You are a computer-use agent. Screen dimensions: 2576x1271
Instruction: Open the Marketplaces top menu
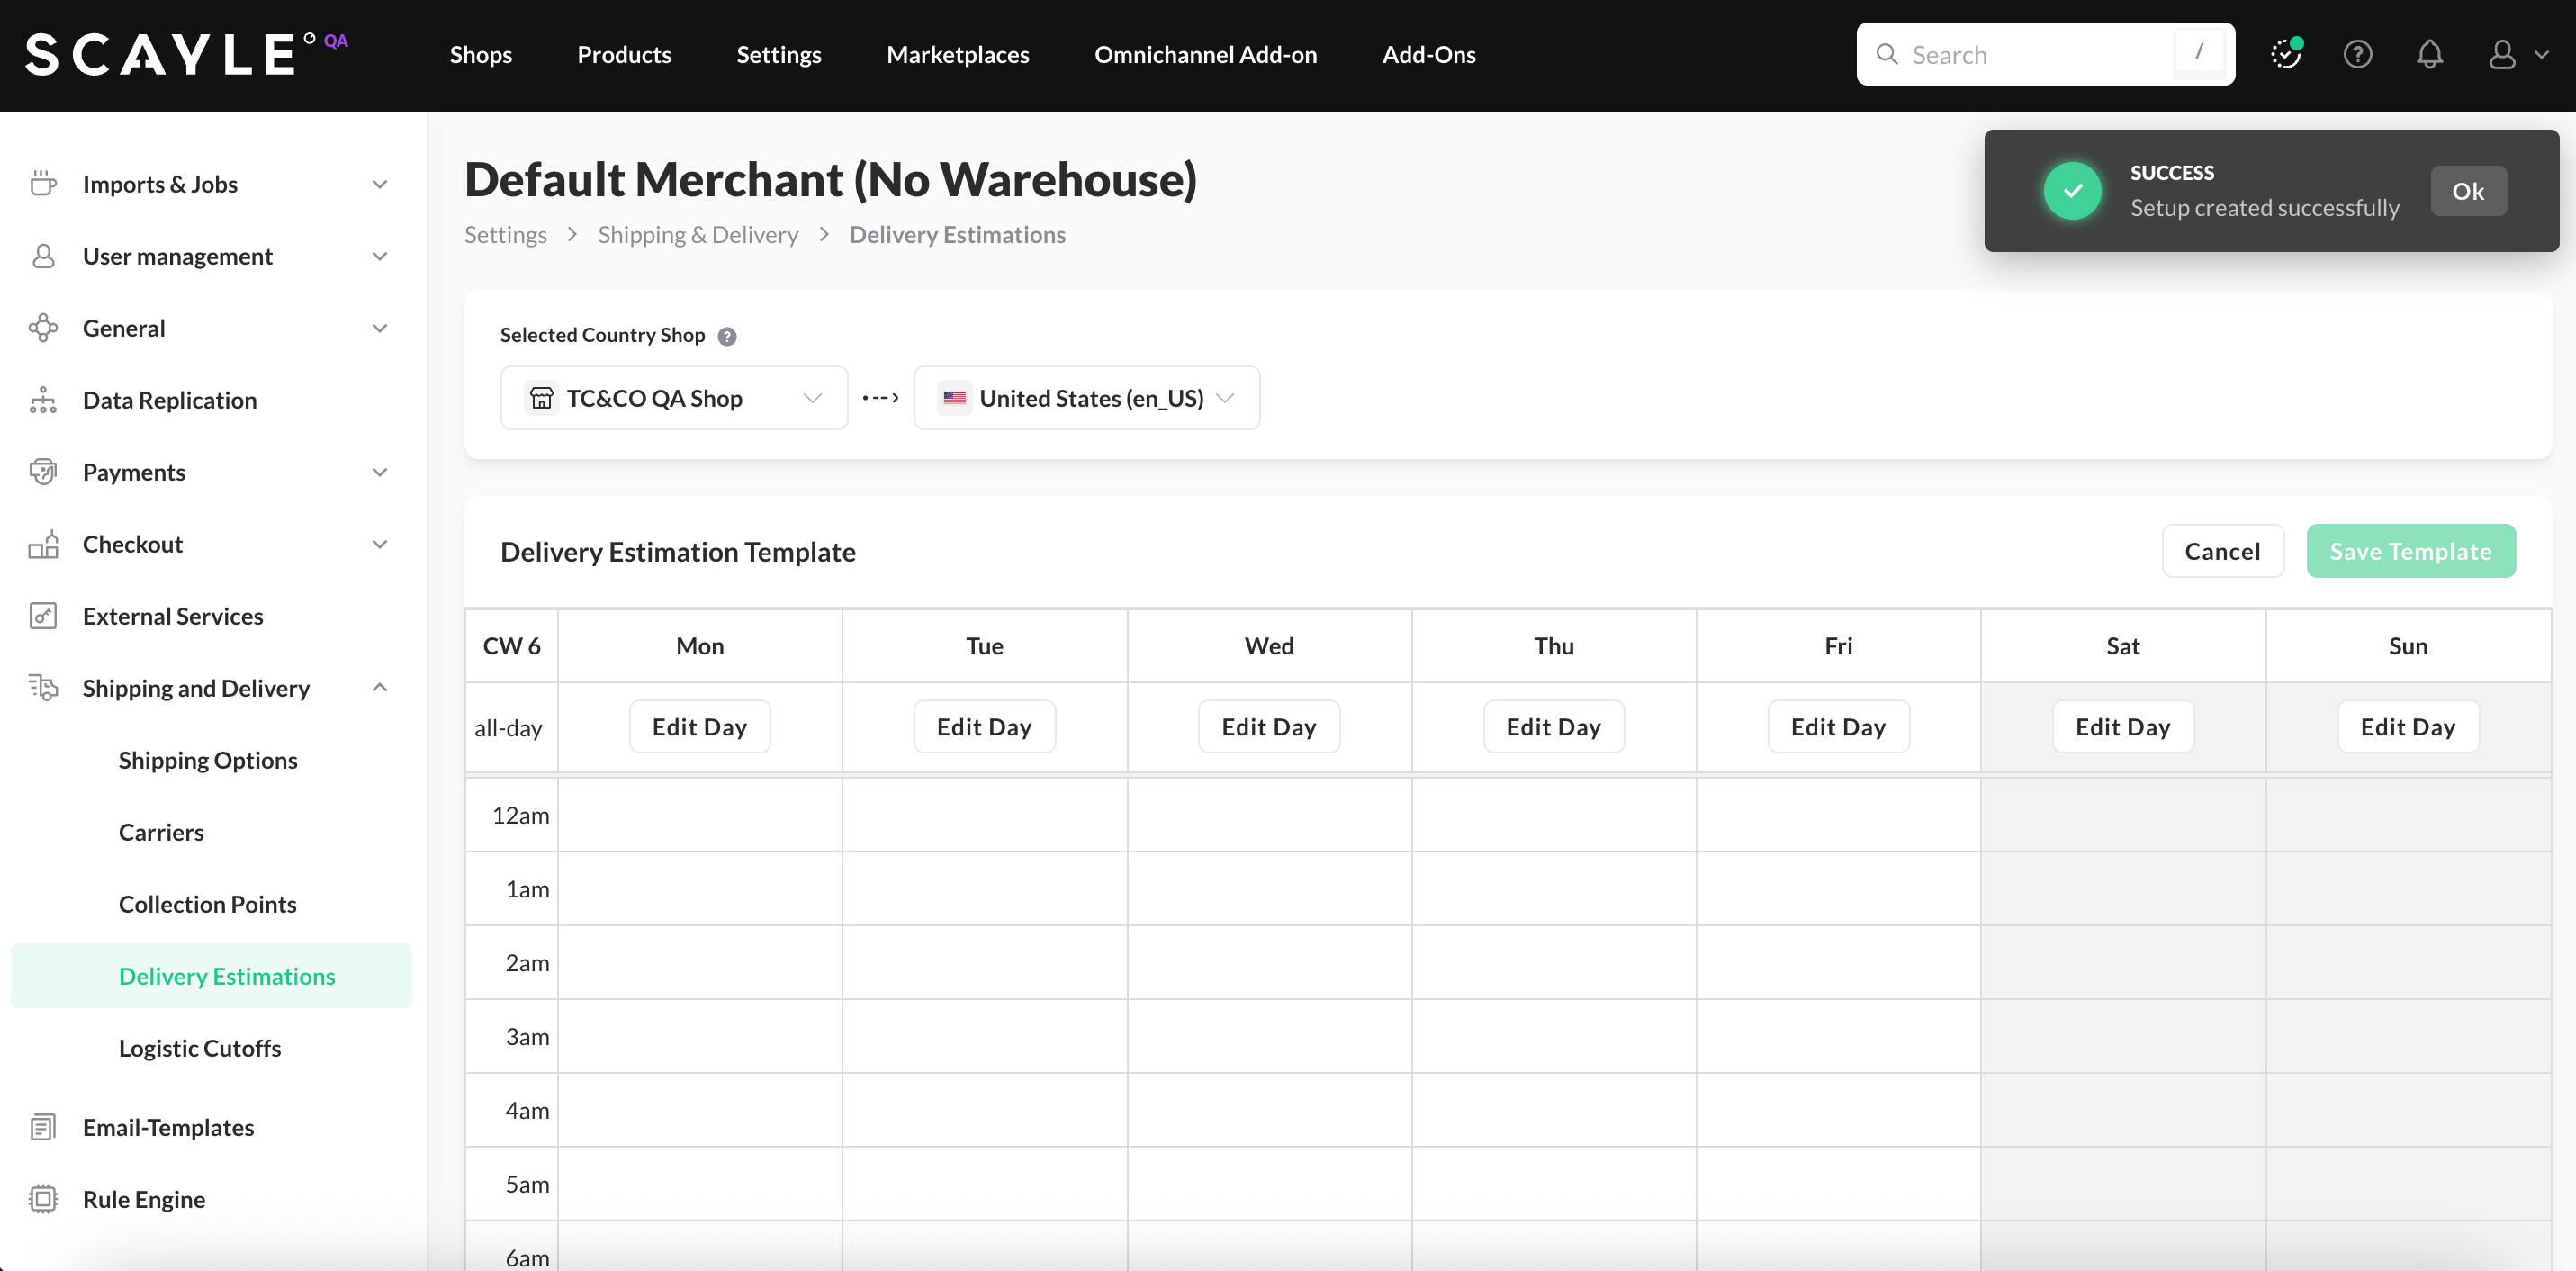(x=957, y=54)
